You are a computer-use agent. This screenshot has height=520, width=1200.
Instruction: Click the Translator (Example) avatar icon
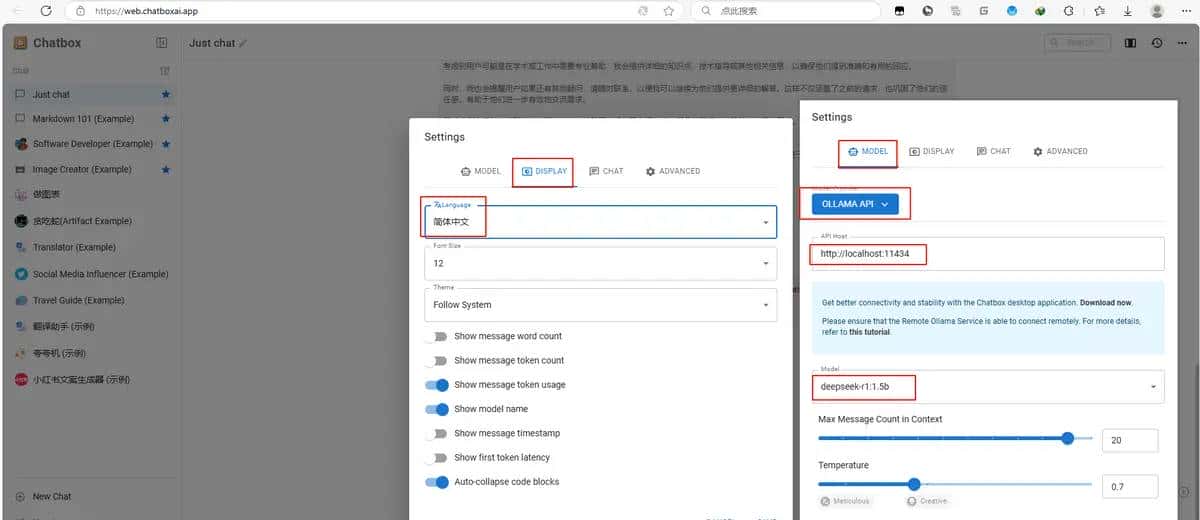coord(21,247)
